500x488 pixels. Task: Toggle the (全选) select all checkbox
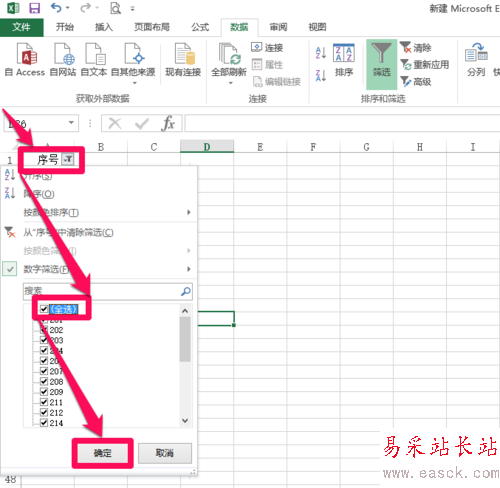click(44, 309)
